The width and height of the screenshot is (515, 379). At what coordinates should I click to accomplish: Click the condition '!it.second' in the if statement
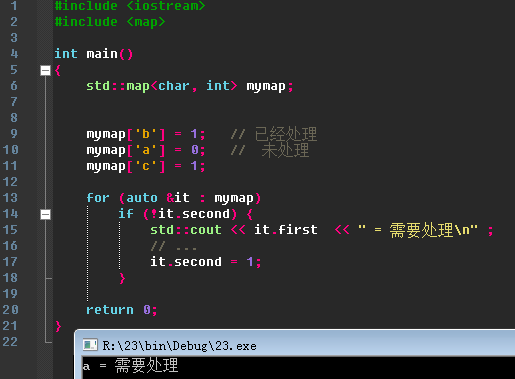click(x=190, y=214)
